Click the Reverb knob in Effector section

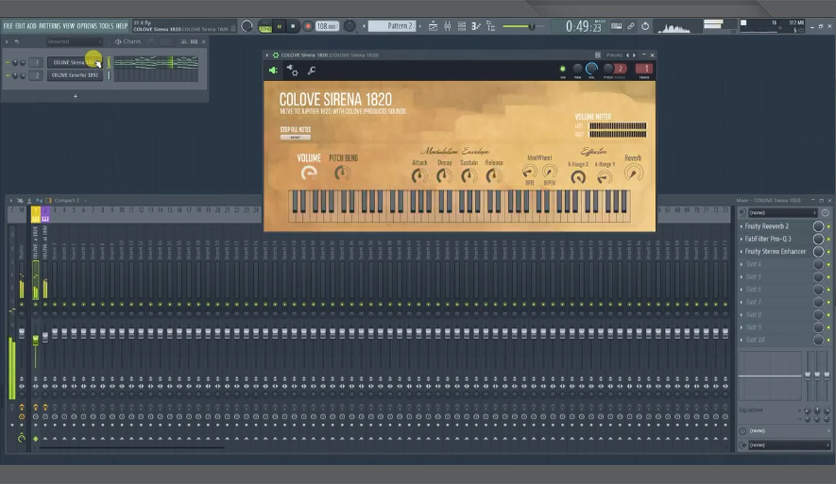point(633,172)
